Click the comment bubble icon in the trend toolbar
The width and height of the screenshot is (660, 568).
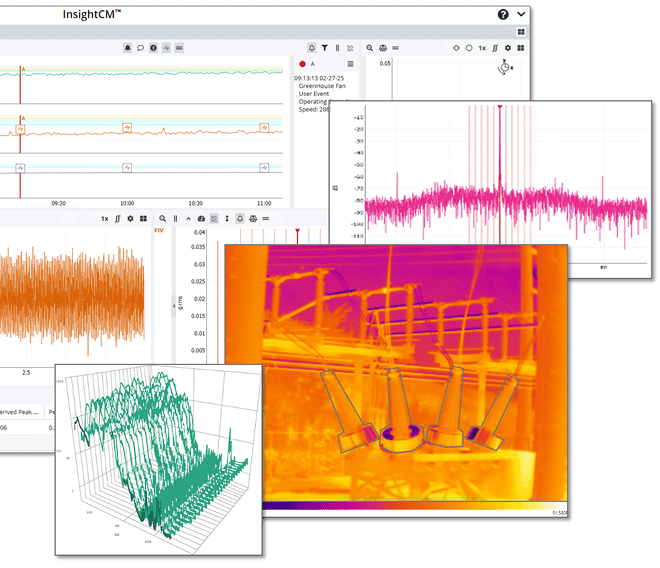tap(141, 48)
